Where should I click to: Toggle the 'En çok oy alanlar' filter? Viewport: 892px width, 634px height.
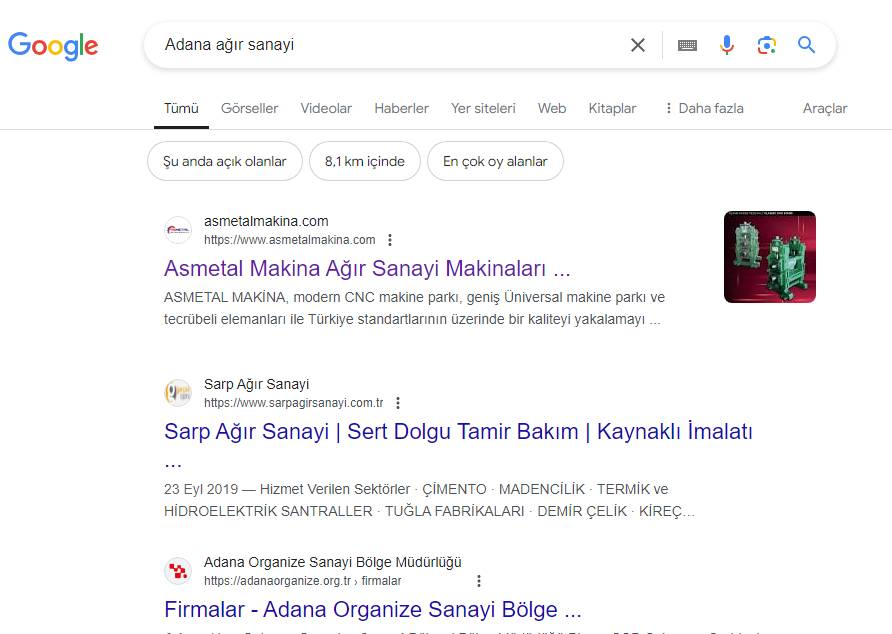pos(495,161)
